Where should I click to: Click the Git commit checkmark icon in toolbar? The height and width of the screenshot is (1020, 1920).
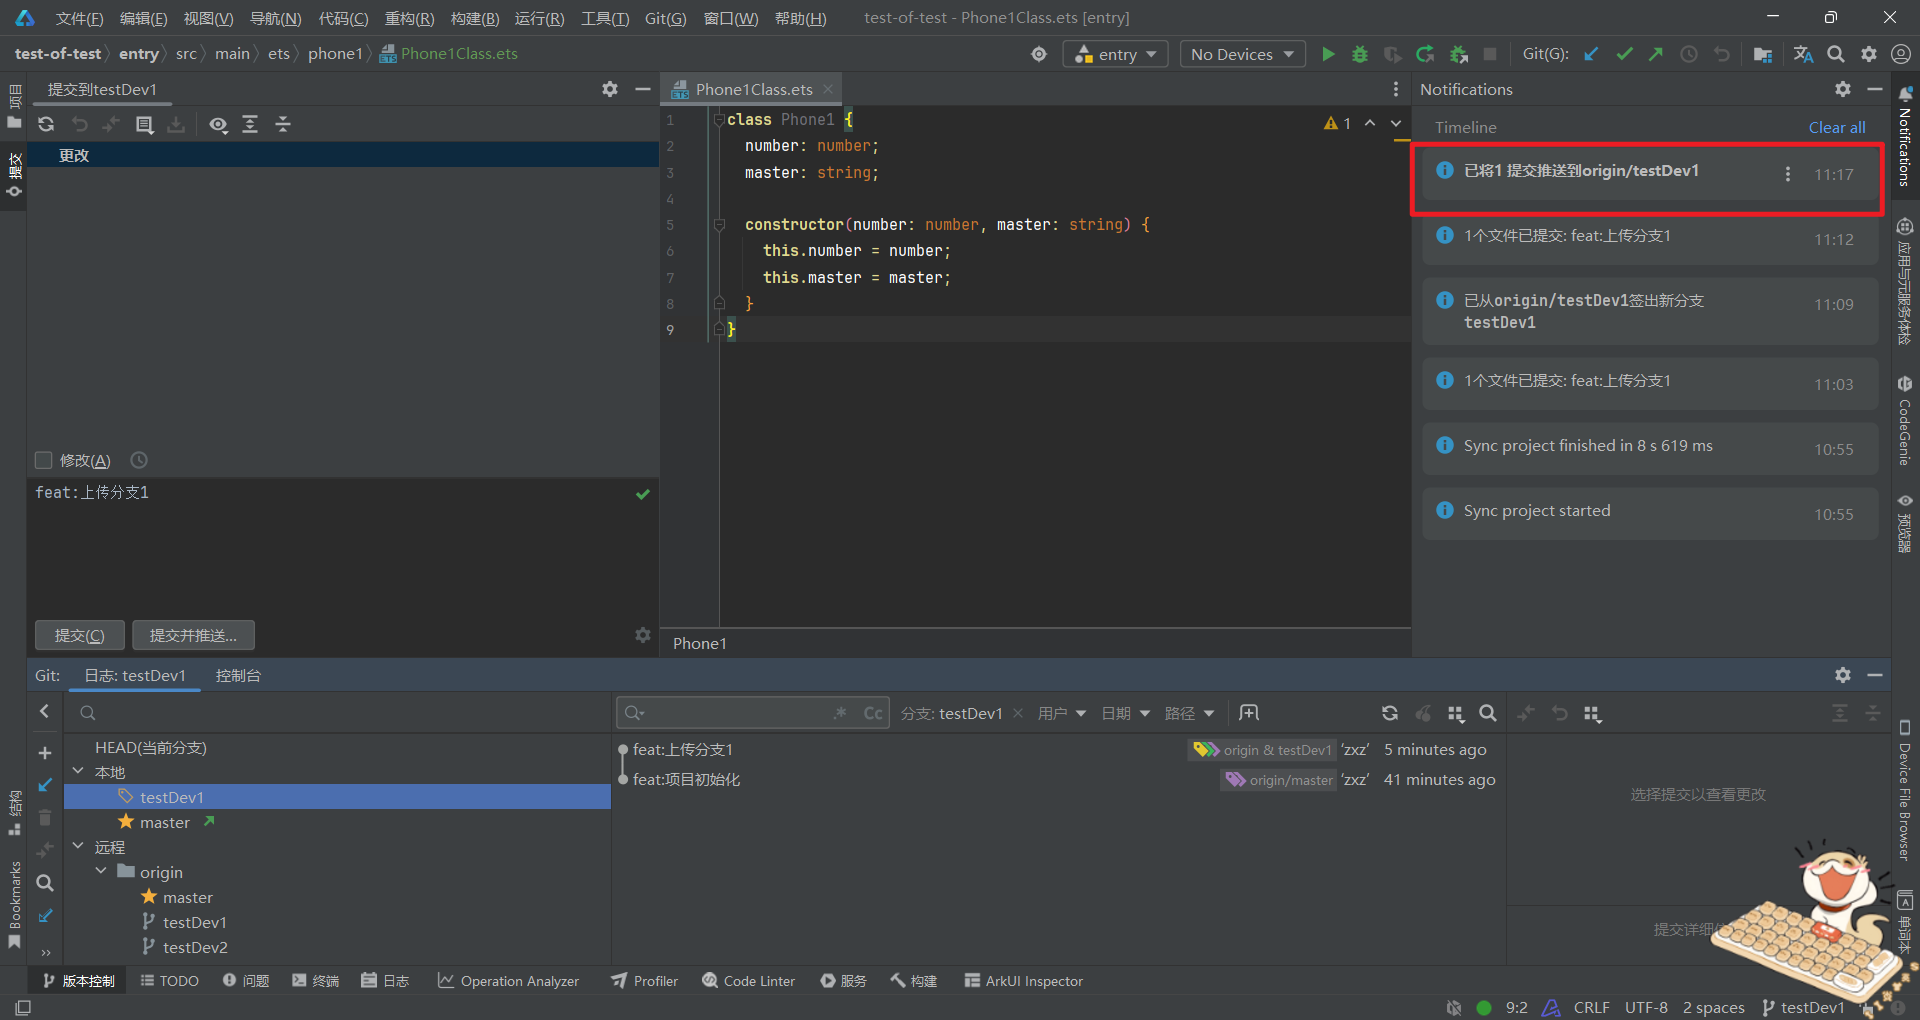tap(1624, 54)
